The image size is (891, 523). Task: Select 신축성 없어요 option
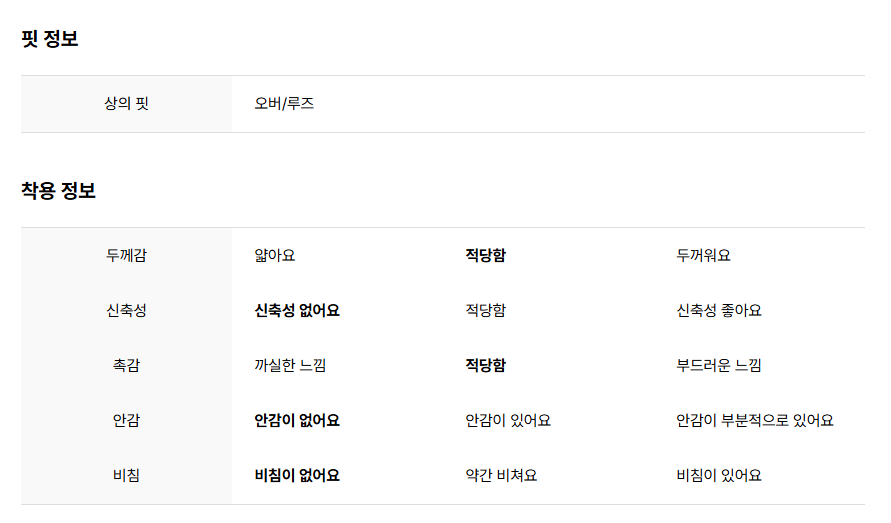(297, 310)
